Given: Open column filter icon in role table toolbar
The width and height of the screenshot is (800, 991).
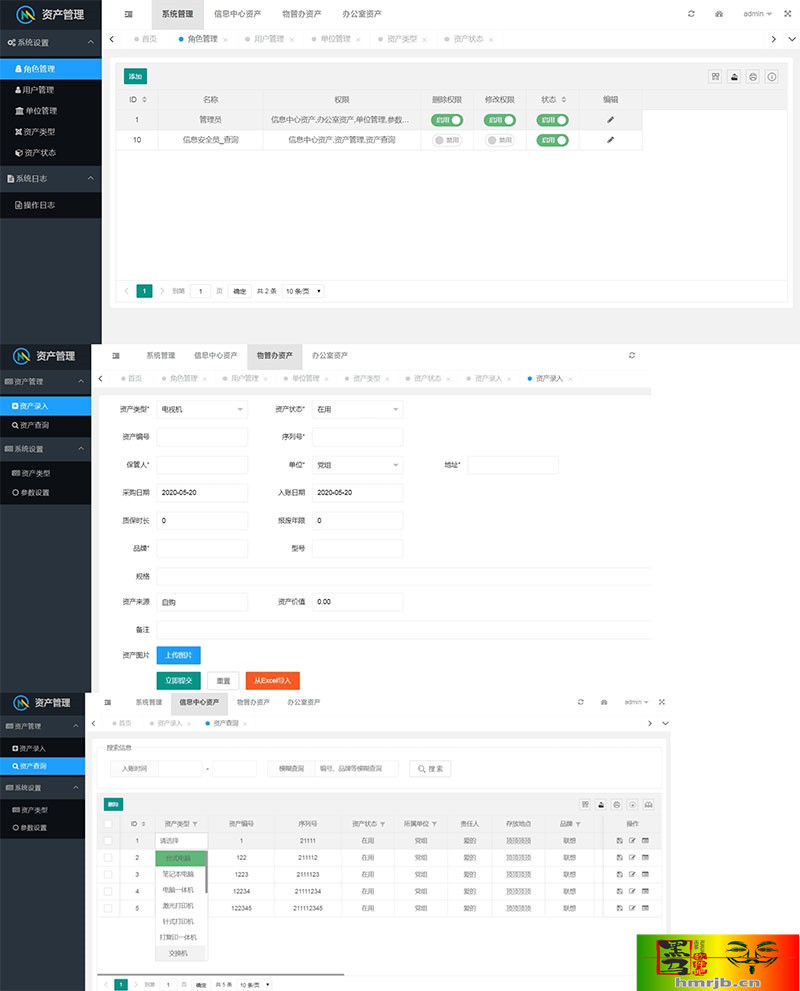Looking at the screenshot, I should [x=715, y=76].
